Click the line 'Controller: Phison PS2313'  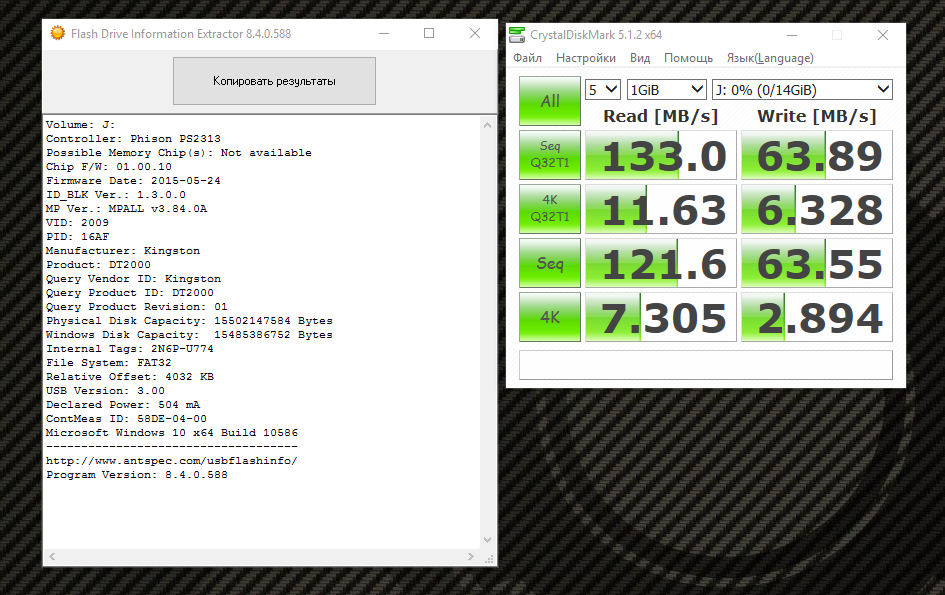(x=133, y=139)
